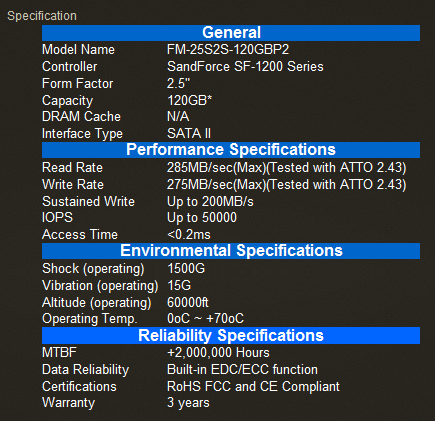The image size is (435, 421).
Task: Click the Warranty 3 years value
Action: [188, 403]
